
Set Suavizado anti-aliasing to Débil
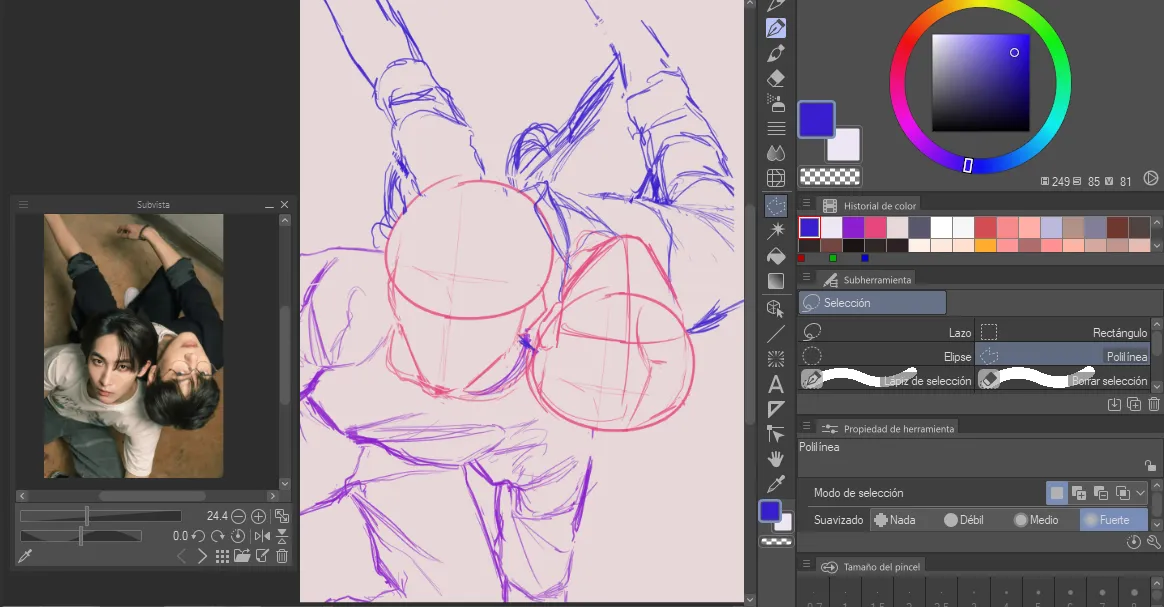pos(964,520)
